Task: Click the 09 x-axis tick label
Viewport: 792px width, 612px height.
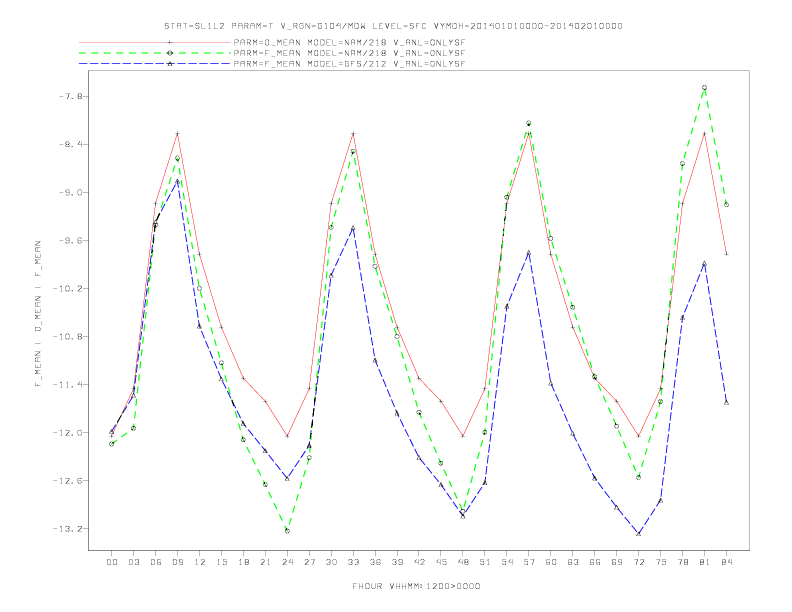Action: [177, 562]
